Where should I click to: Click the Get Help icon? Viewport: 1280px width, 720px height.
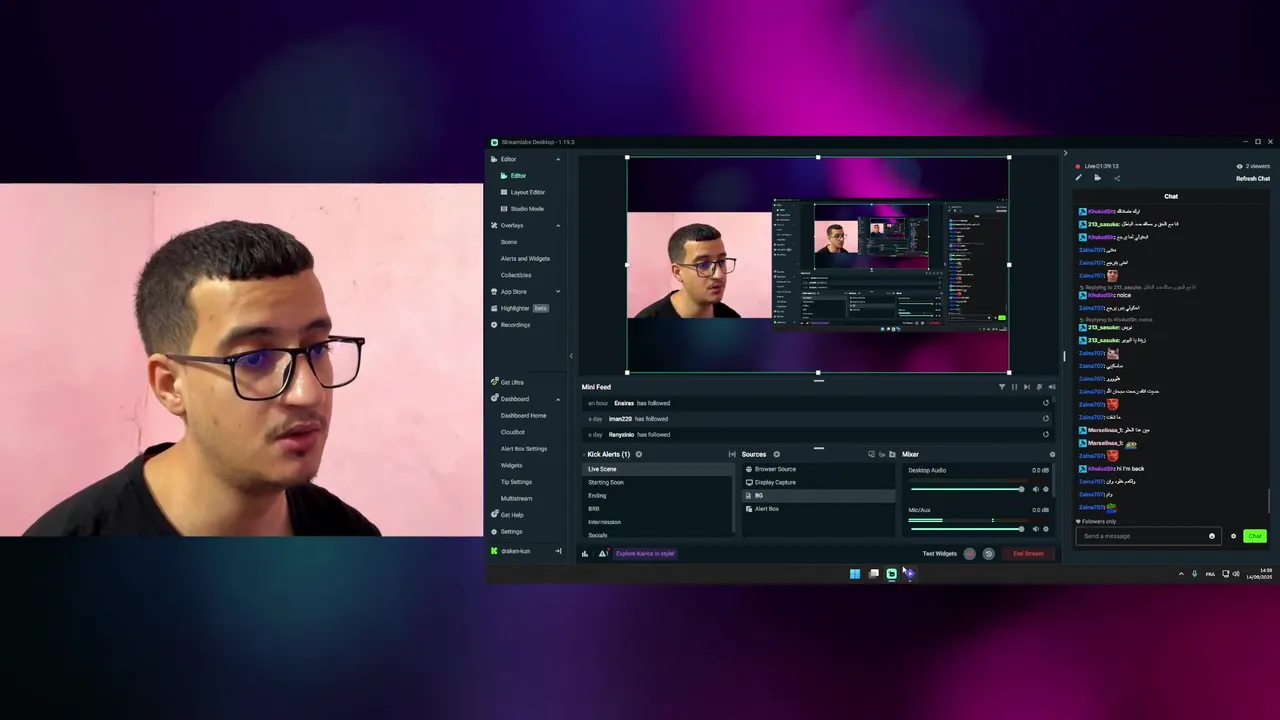[494, 515]
